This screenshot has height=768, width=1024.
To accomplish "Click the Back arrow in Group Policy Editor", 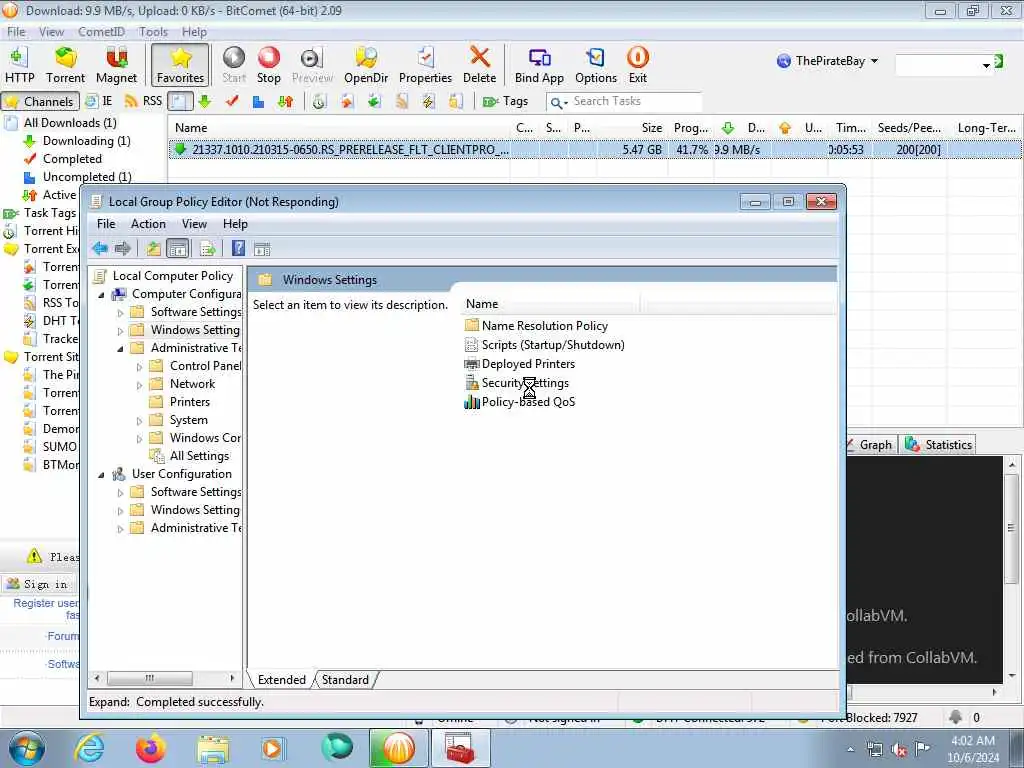I will point(100,248).
